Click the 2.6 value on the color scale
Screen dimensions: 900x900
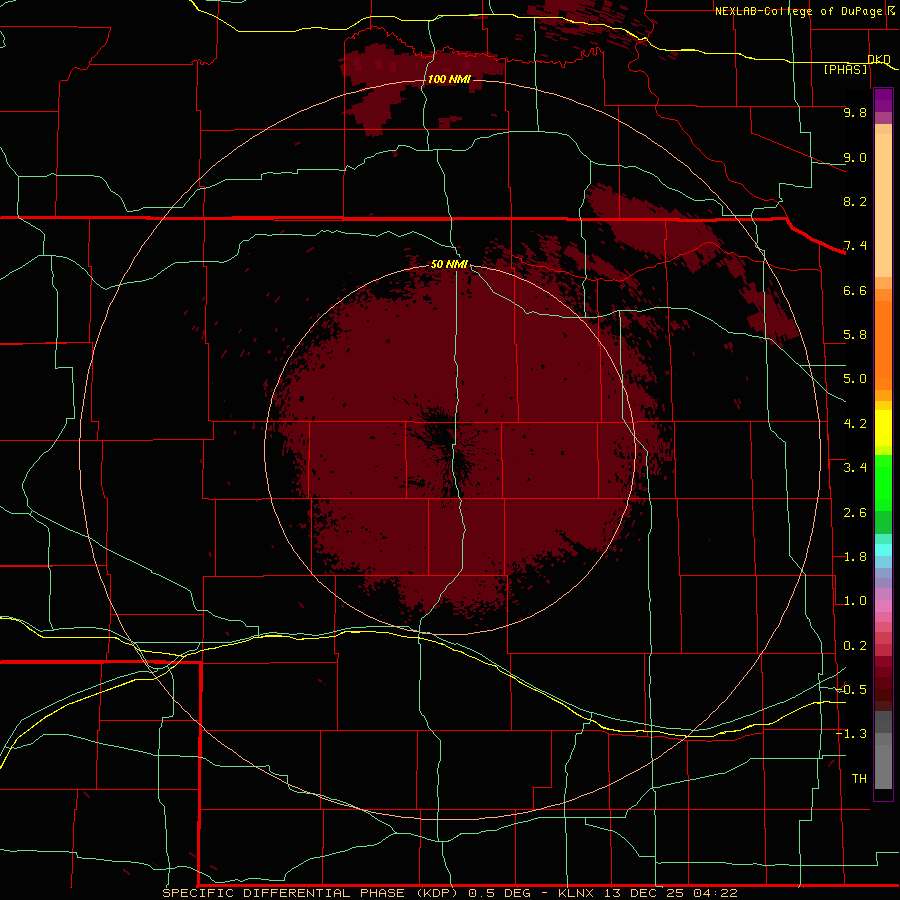pyautogui.click(x=855, y=513)
